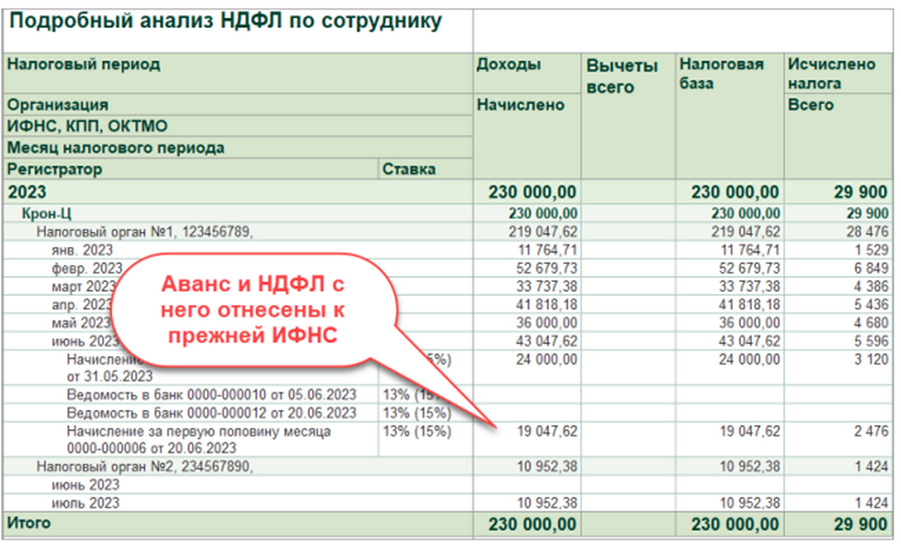Click calculated tax 1 529 for January
Viewport: 901px width, 547px height.
pos(871,251)
